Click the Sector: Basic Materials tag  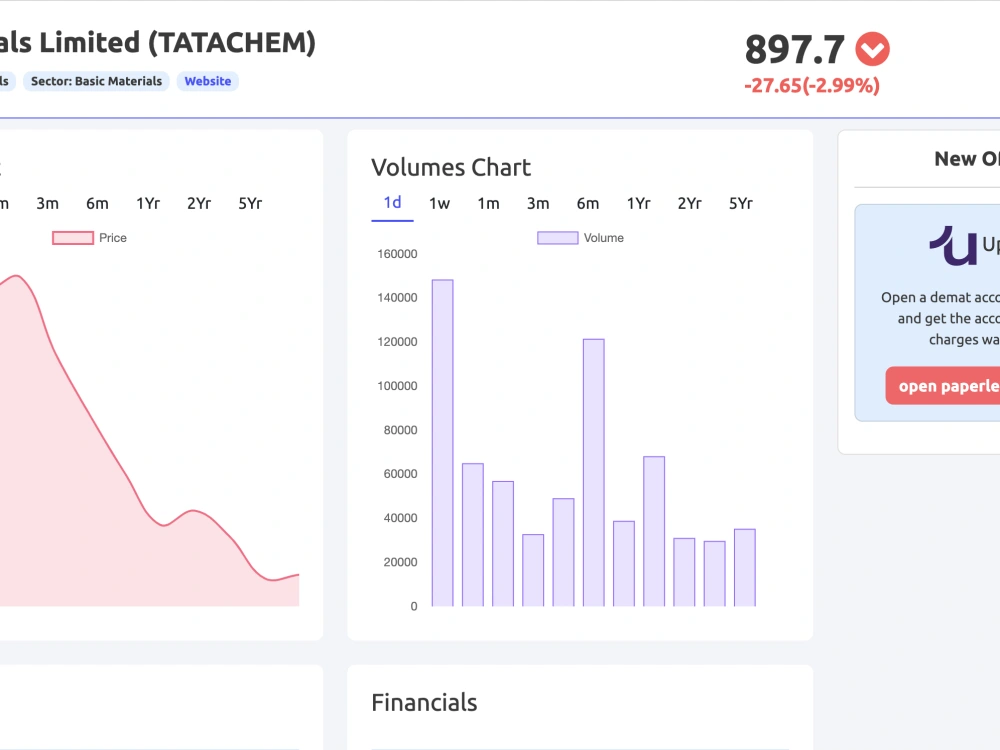click(x=96, y=81)
